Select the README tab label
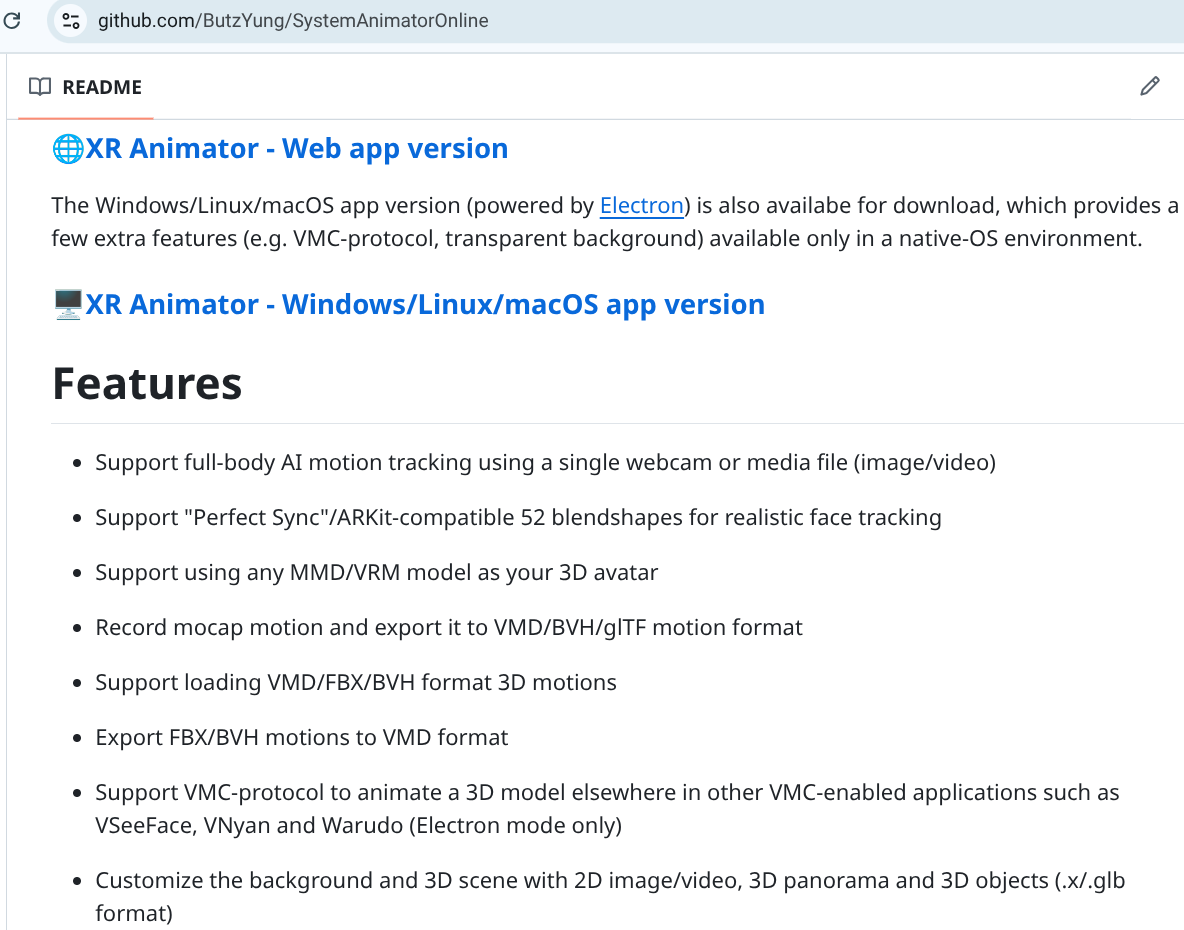Screen dimensions: 1184x930 (102, 87)
